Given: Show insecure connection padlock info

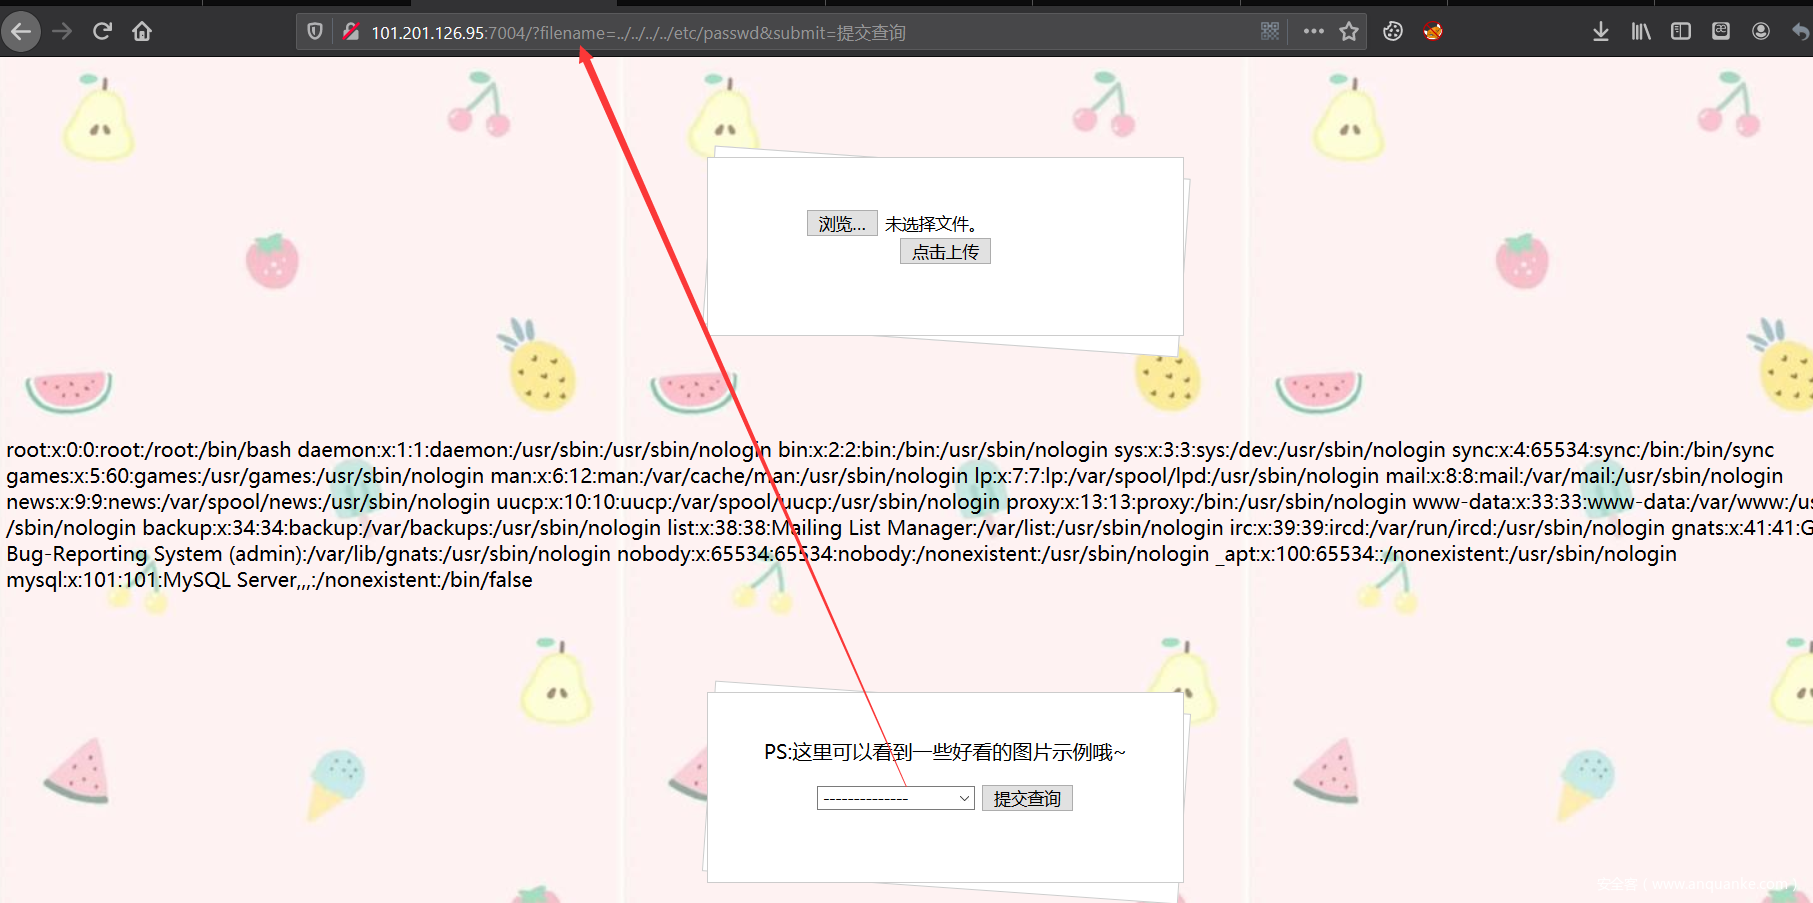Looking at the screenshot, I should (351, 32).
